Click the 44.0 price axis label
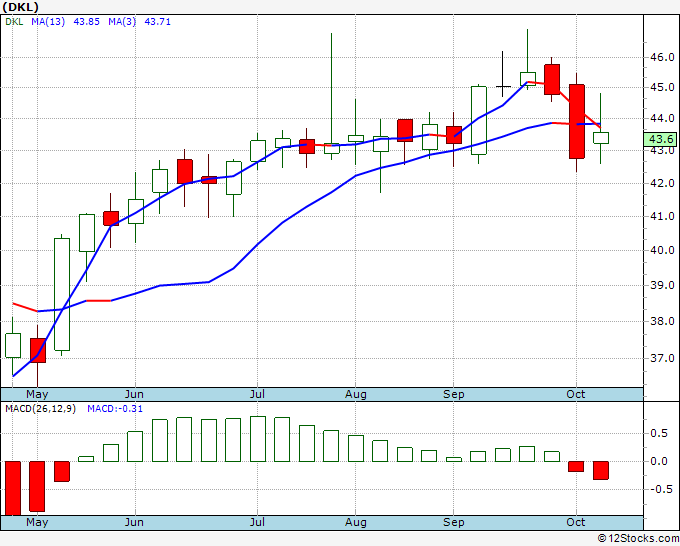This screenshot has width=680, height=546. (x=662, y=118)
